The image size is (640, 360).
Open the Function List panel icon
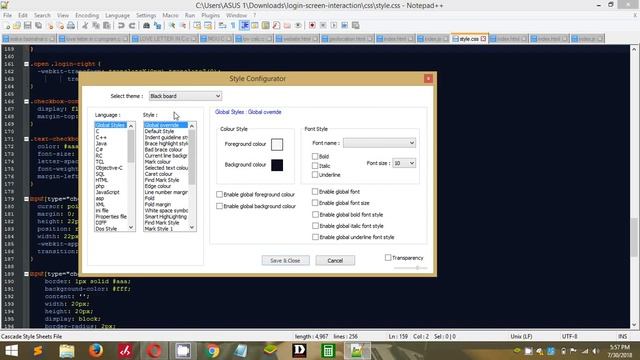tap(276, 25)
